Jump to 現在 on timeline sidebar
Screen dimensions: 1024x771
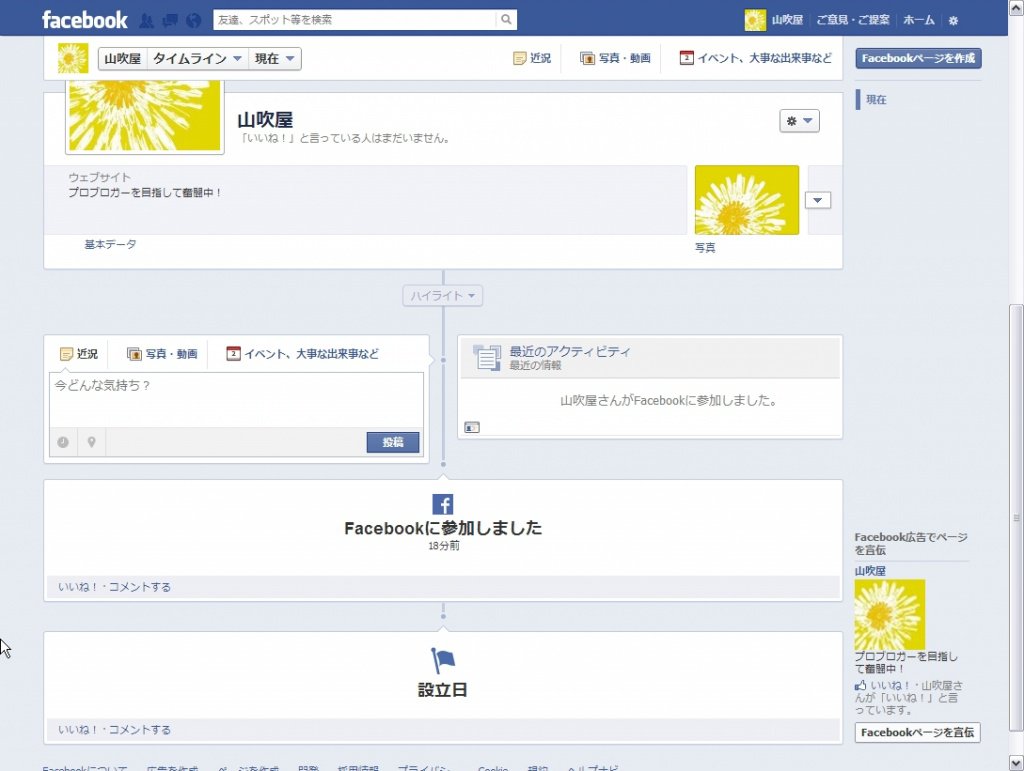(876, 99)
